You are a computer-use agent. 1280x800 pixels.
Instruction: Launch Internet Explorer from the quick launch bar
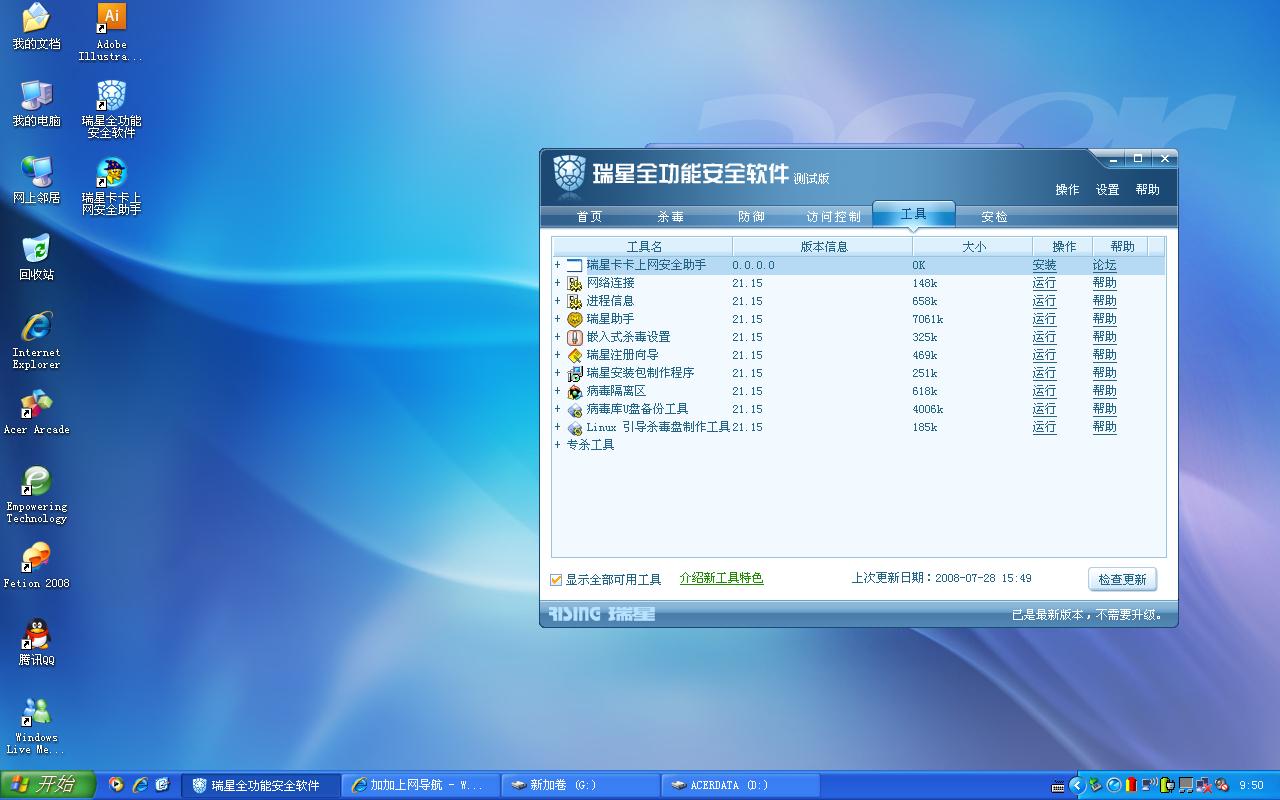(140, 785)
